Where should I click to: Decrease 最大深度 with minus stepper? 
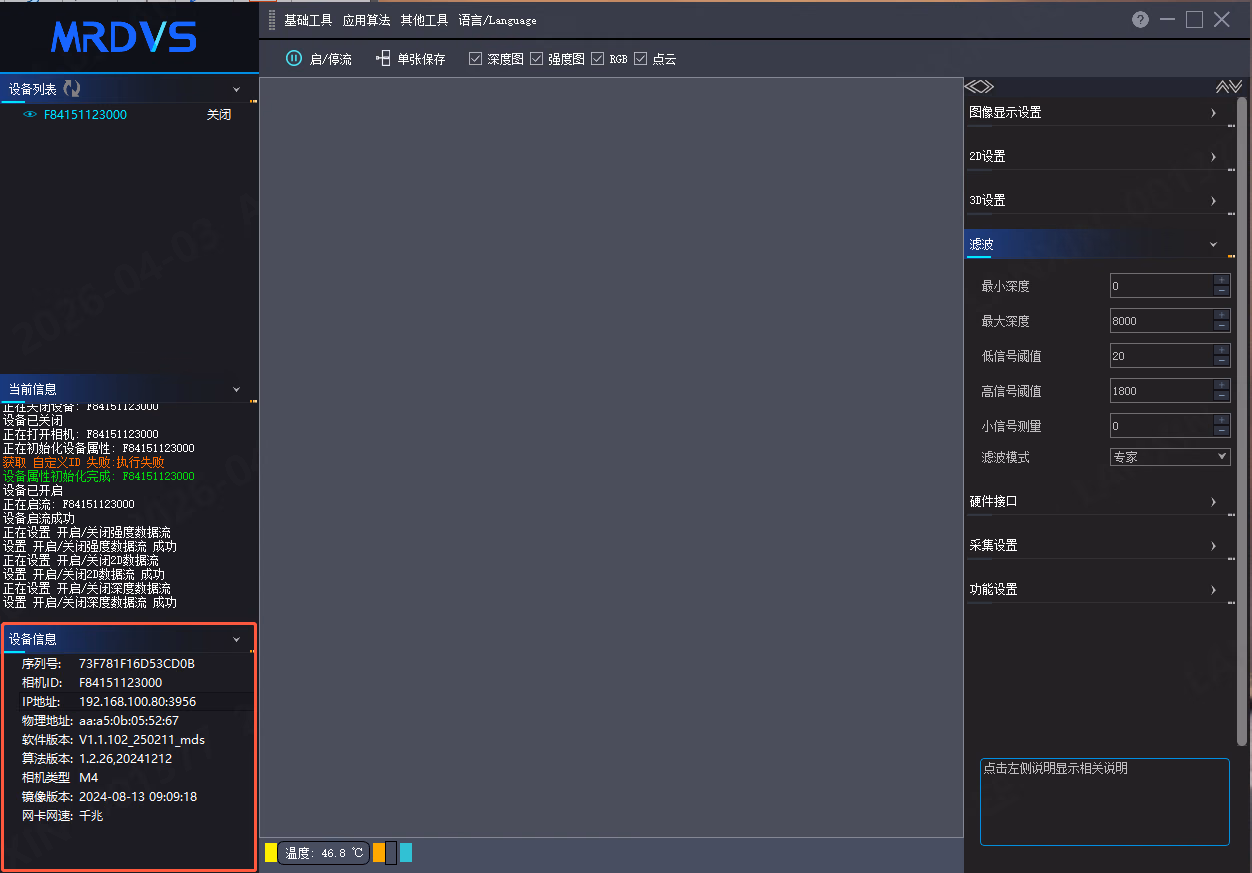pyautogui.click(x=1221, y=326)
